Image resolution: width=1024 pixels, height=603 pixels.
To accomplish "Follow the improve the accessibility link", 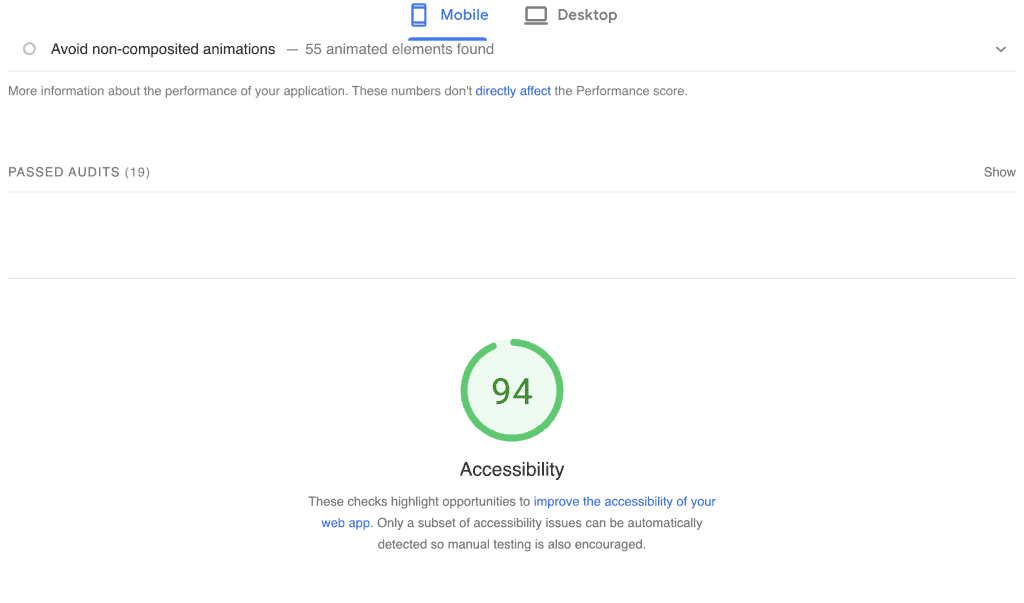I will [x=625, y=501].
